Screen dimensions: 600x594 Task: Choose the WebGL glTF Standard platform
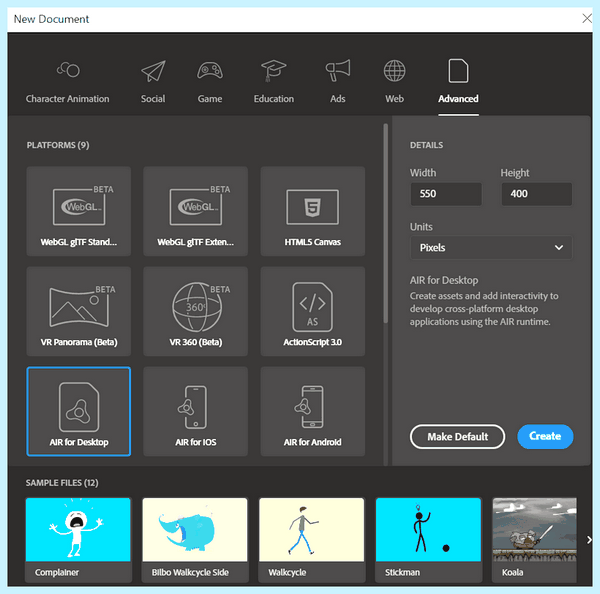(x=79, y=211)
